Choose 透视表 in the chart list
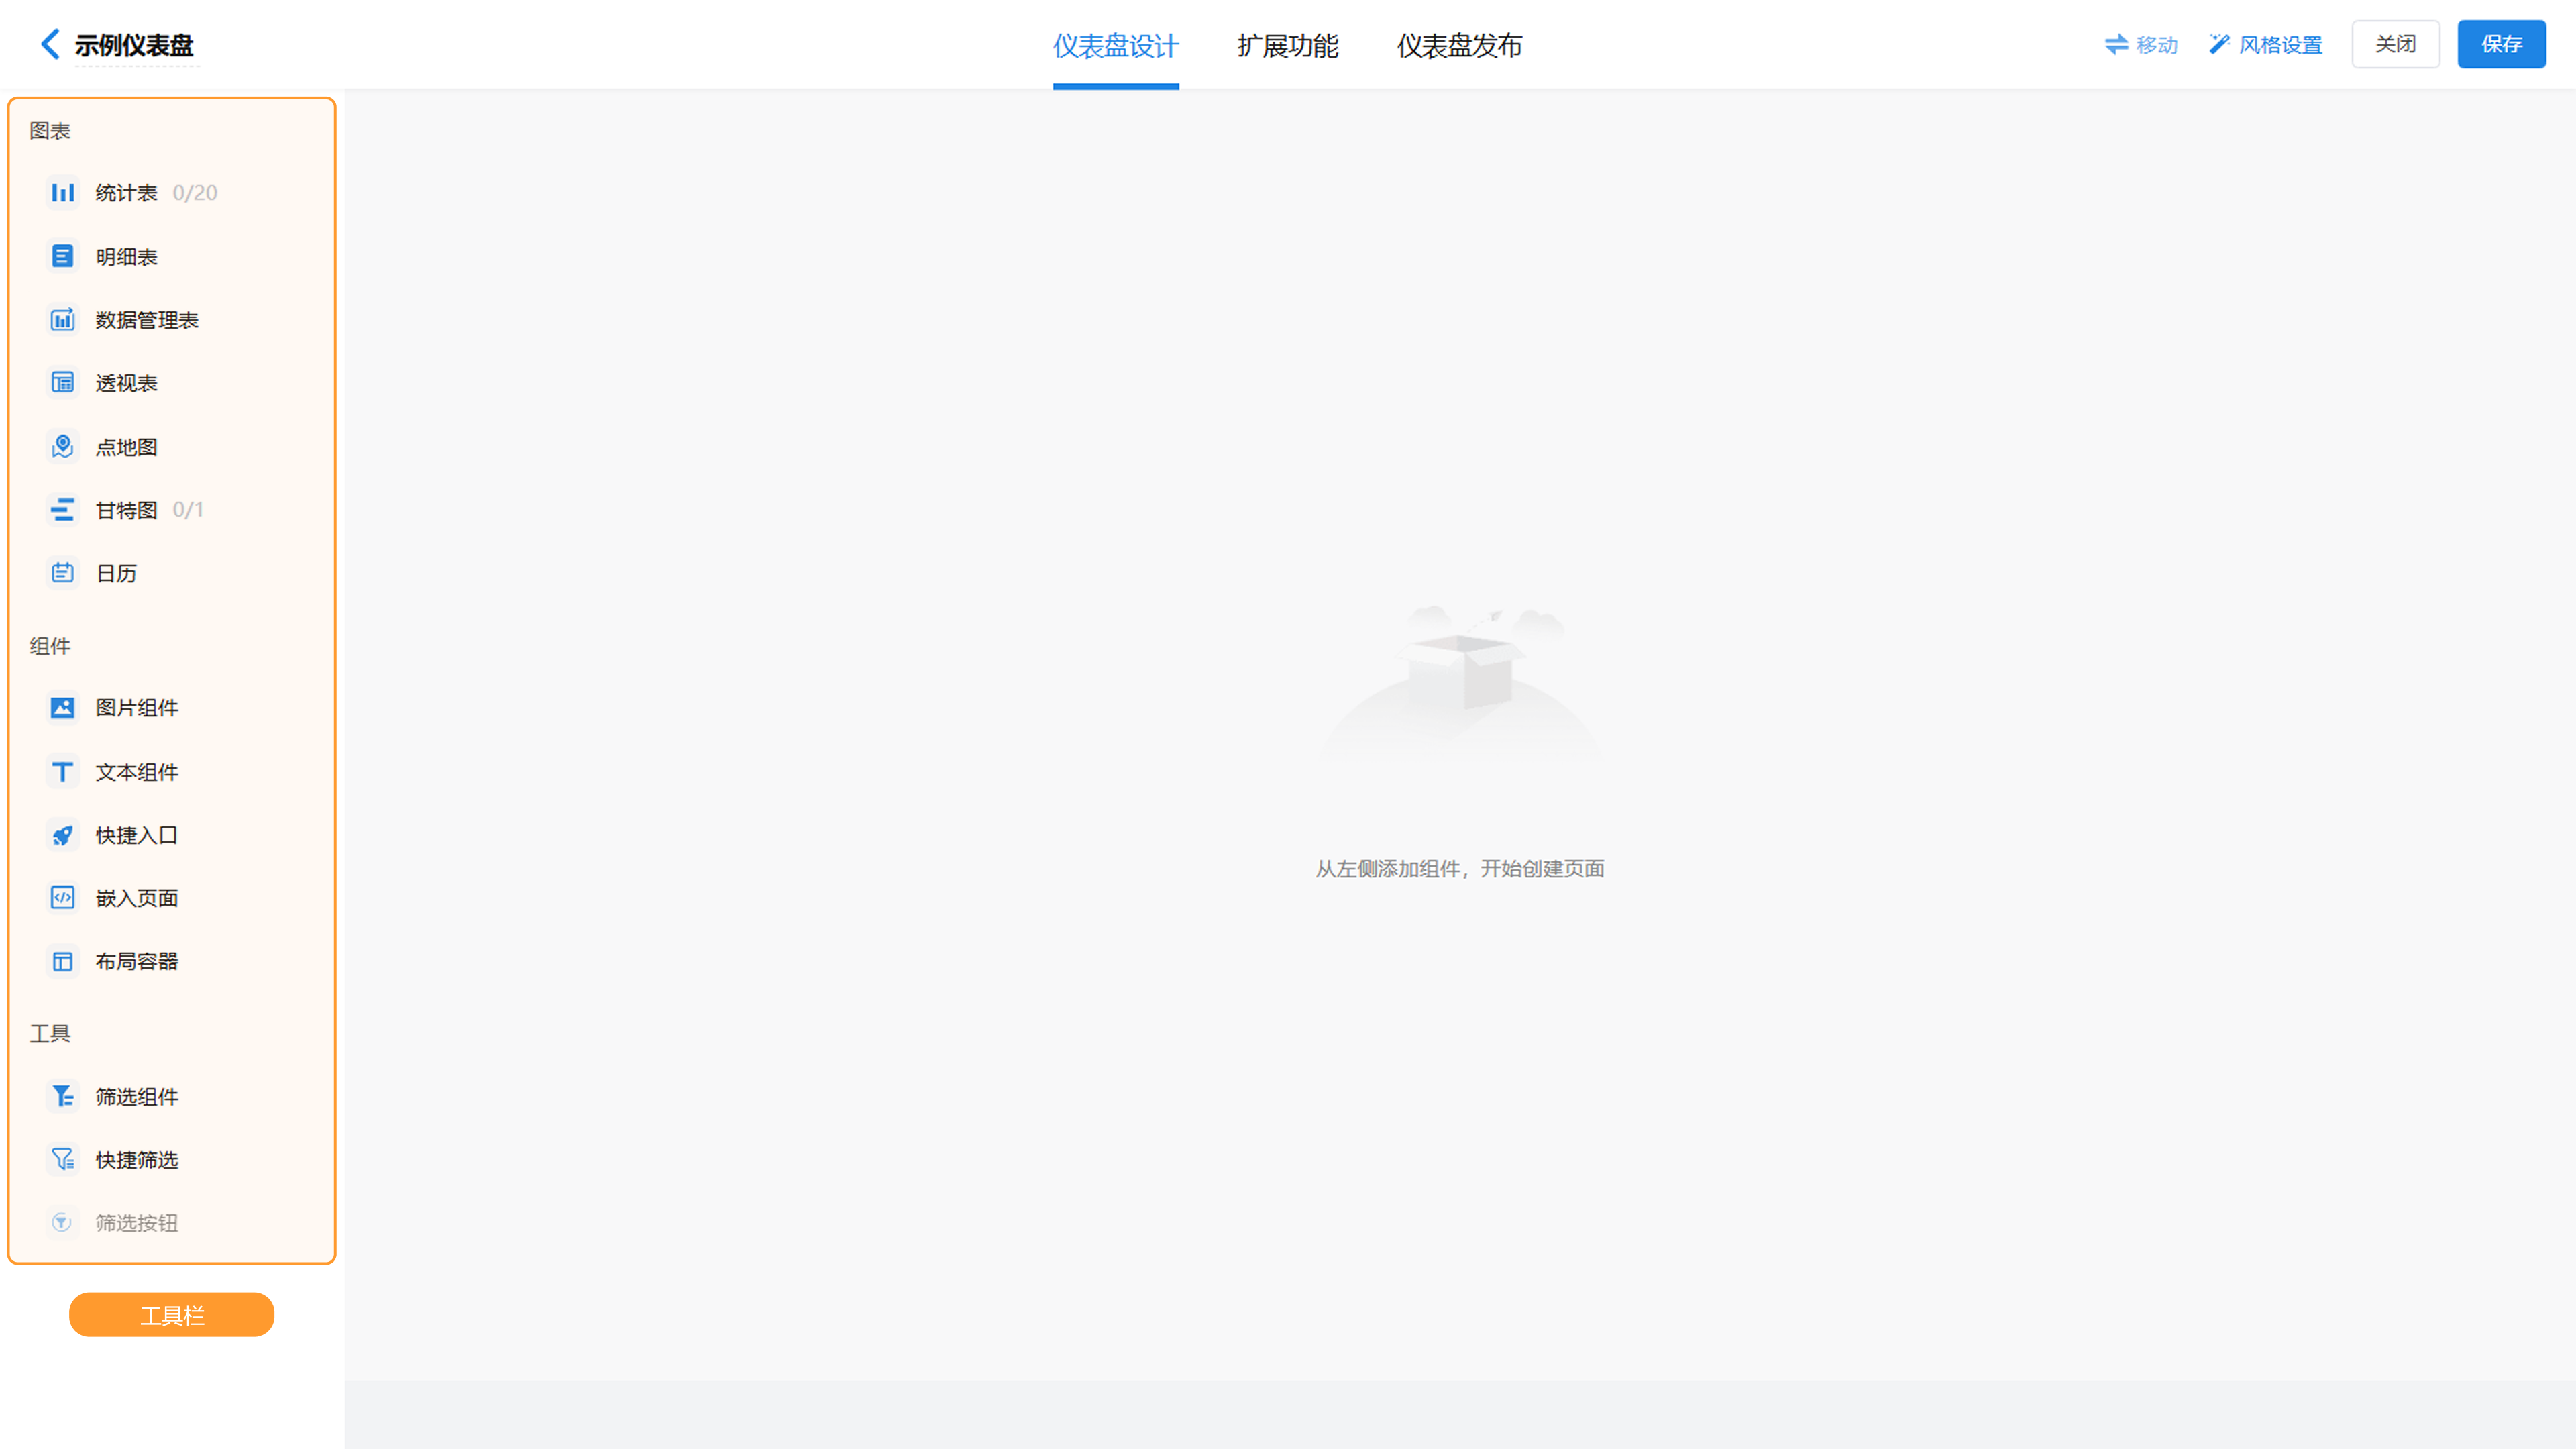The width and height of the screenshot is (2576, 1449). 126,382
